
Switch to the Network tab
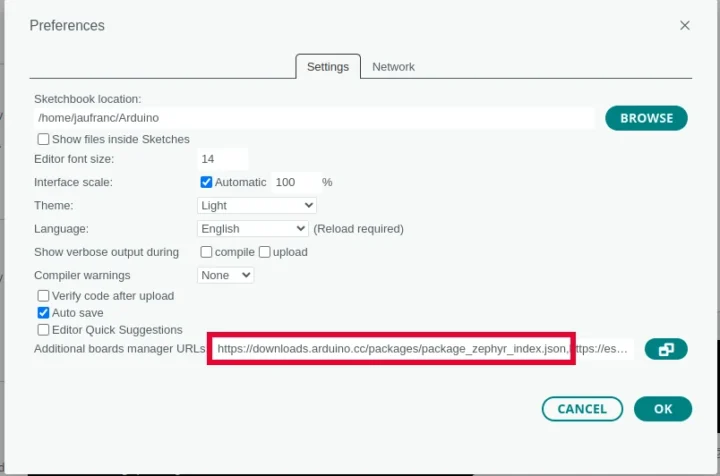(x=393, y=67)
